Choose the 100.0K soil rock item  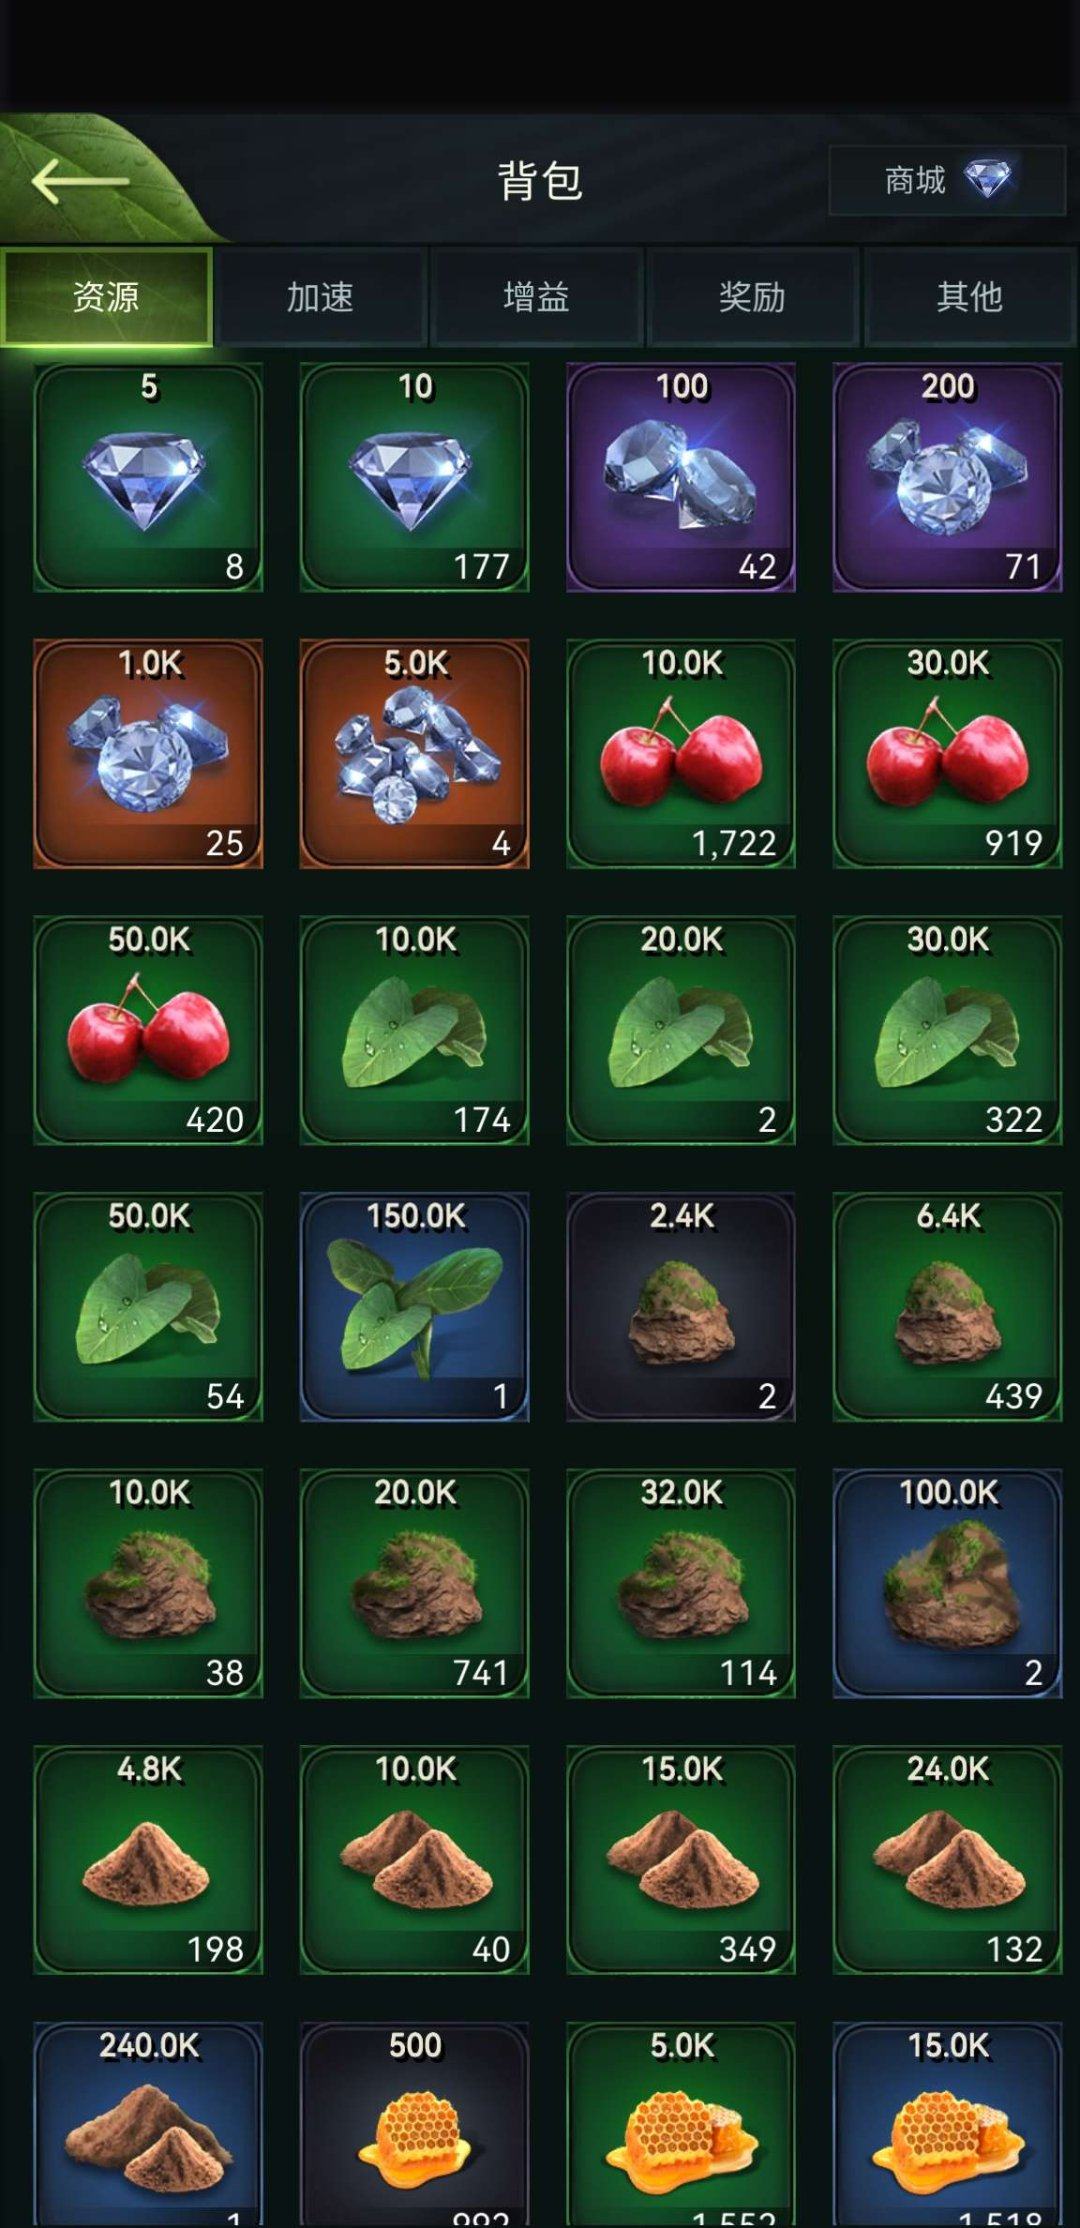[x=947, y=1583]
